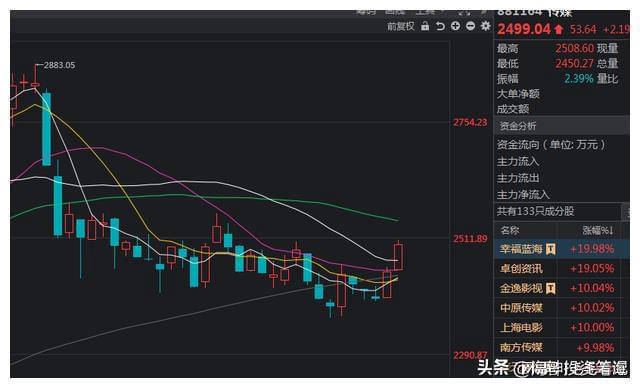Open the 前复权 adjustment dropdown
The height and width of the screenshot is (388, 640).
click(400, 27)
